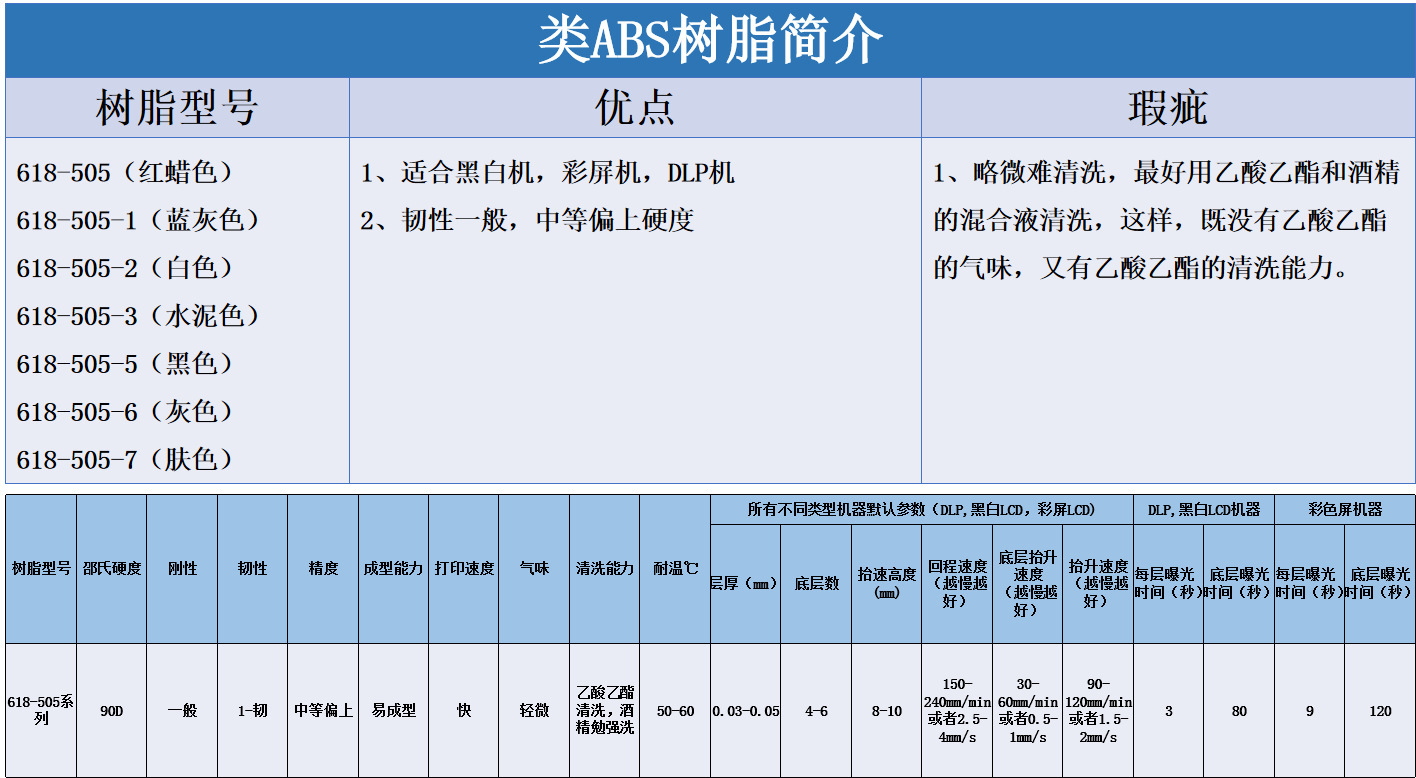Click exposure value 9 under 彩色屏机器
This screenshot has height=778, width=1416.
tap(1310, 711)
